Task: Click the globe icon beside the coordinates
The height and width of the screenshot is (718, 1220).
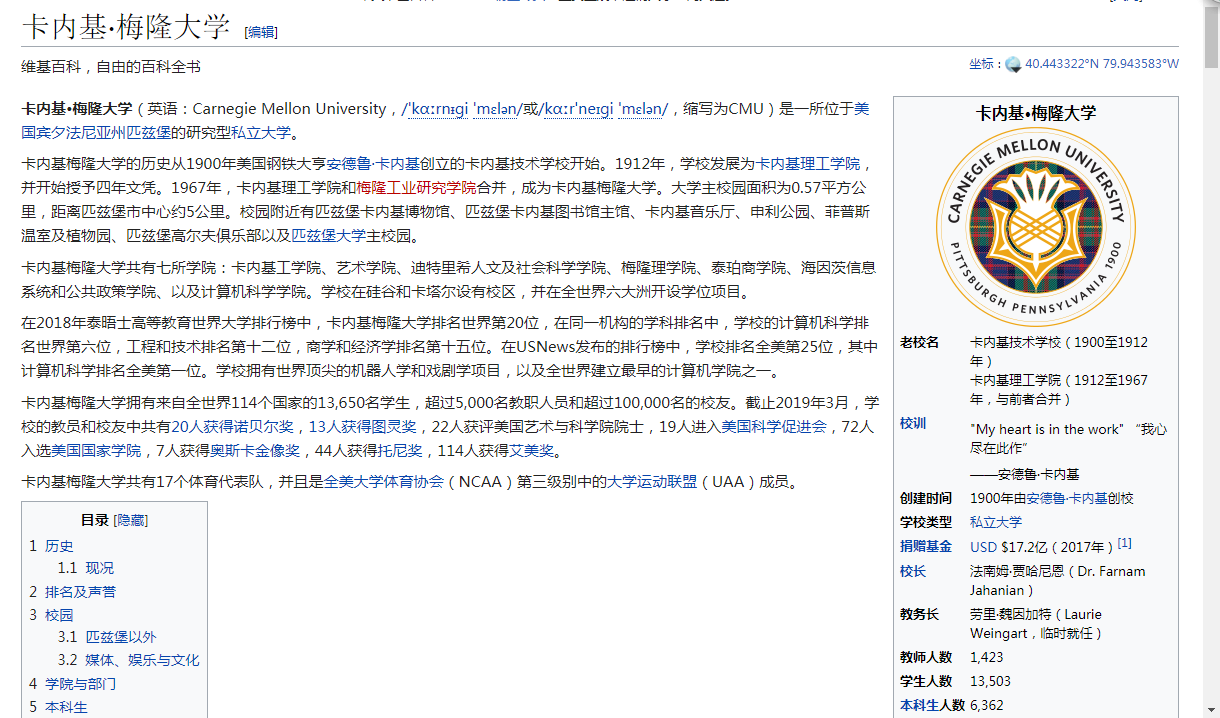Action: [x=1013, y=64]
